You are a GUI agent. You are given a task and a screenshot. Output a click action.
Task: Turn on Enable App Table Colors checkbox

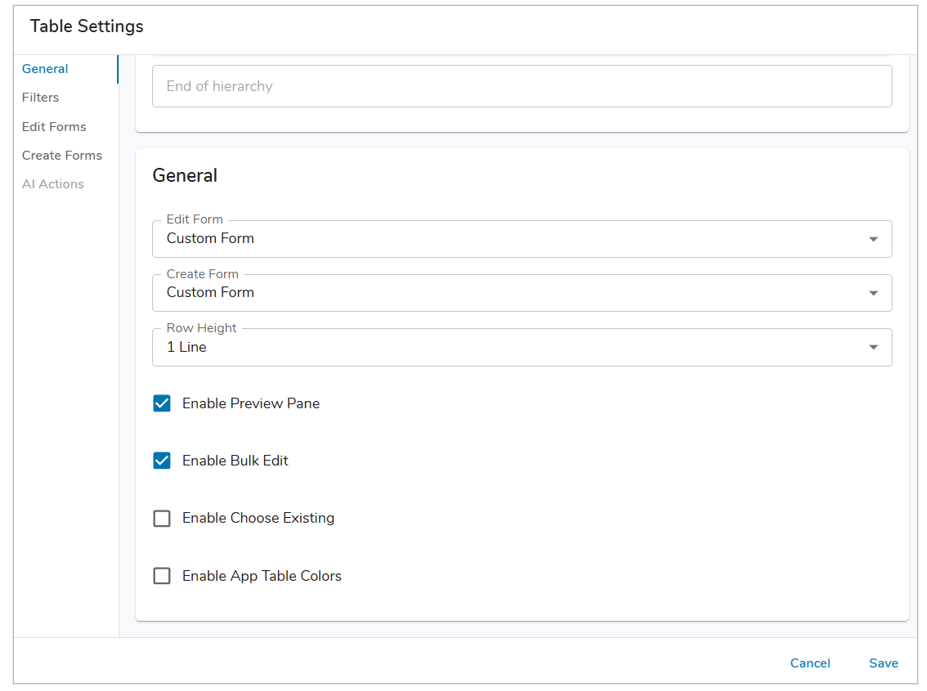tap(162, 576)
